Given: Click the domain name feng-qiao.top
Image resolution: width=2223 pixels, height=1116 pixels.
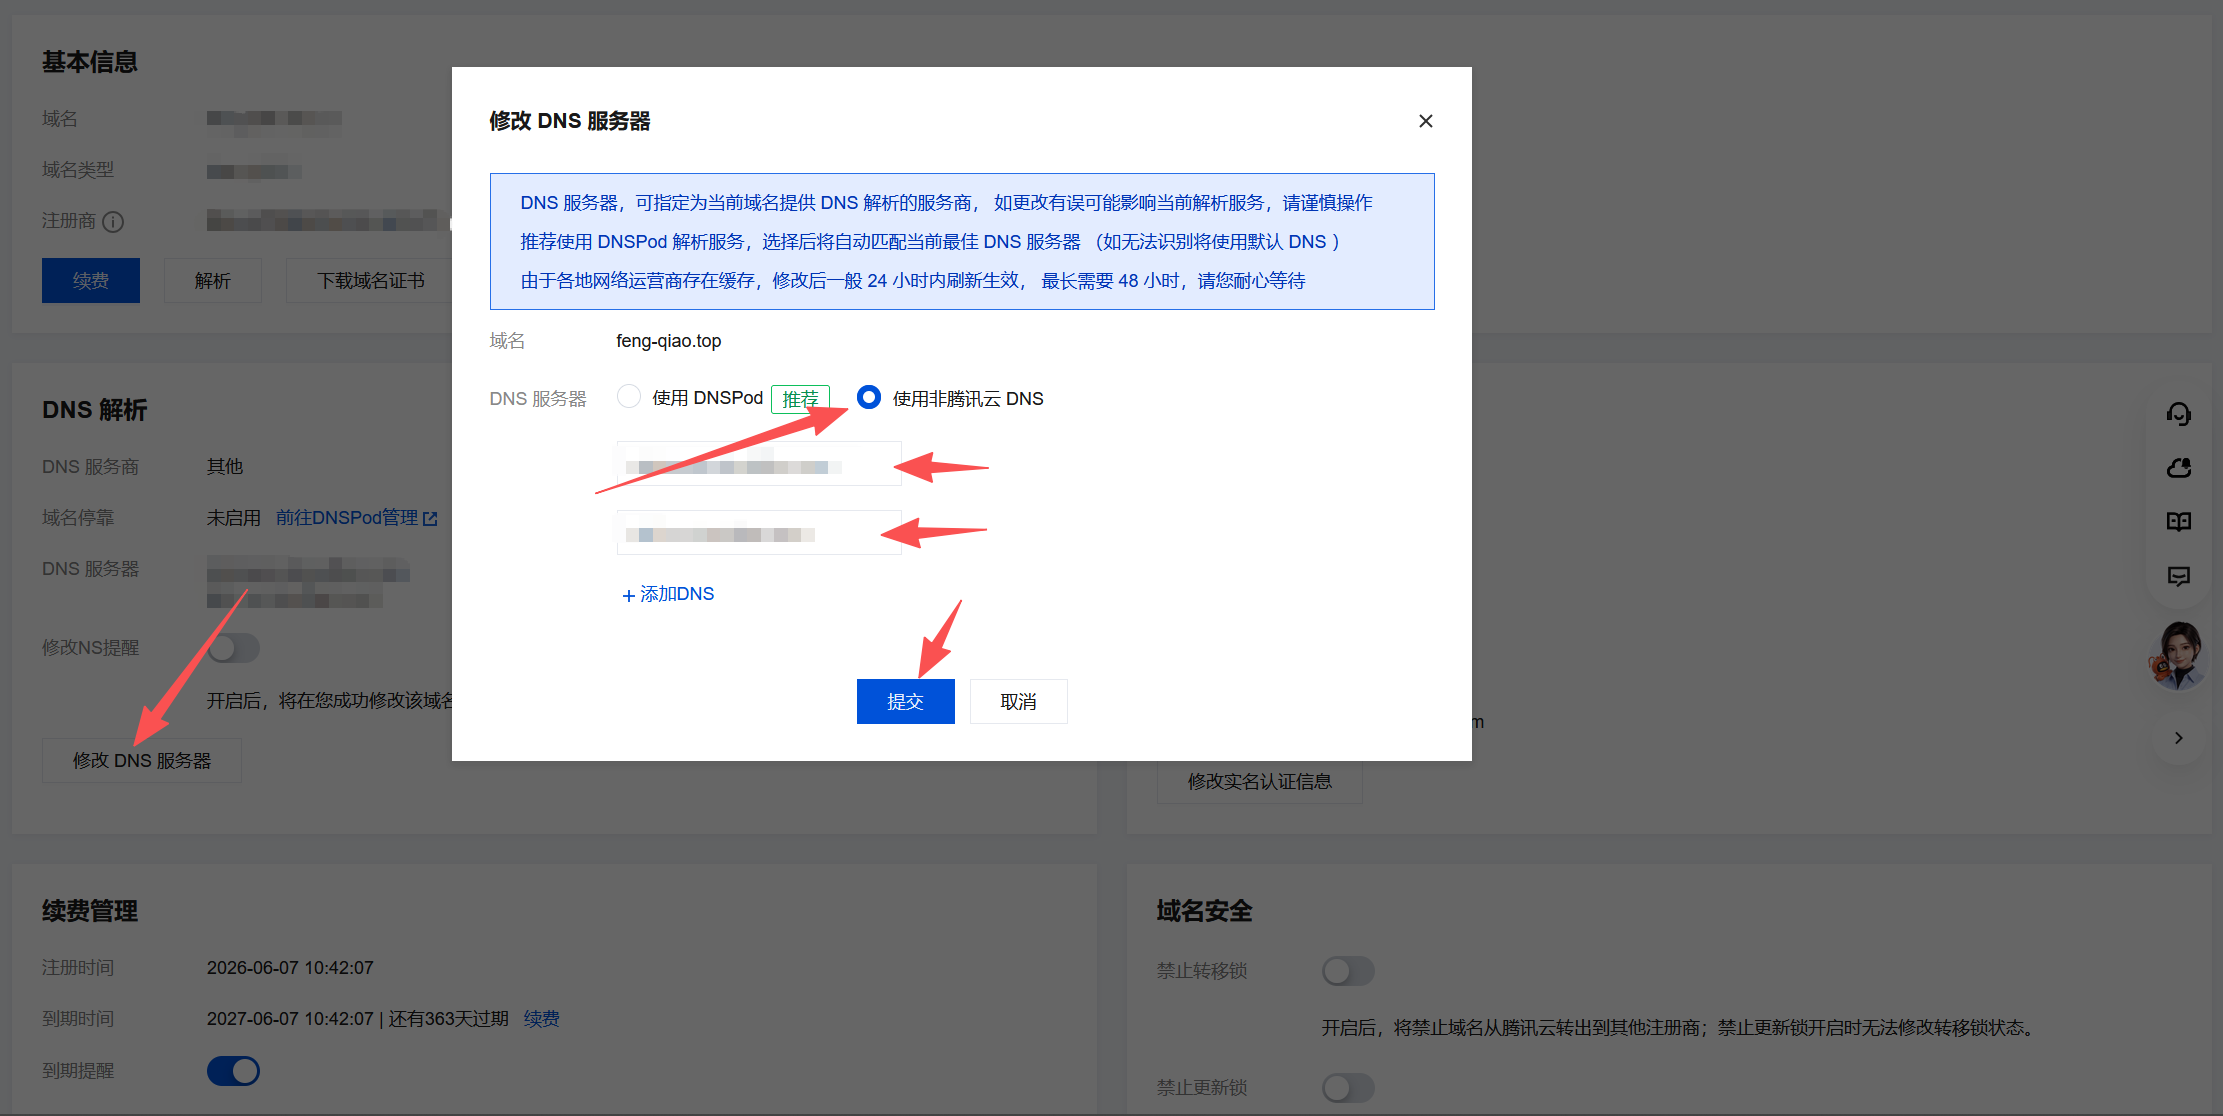Looking at the screenshot, I should 668,341.
